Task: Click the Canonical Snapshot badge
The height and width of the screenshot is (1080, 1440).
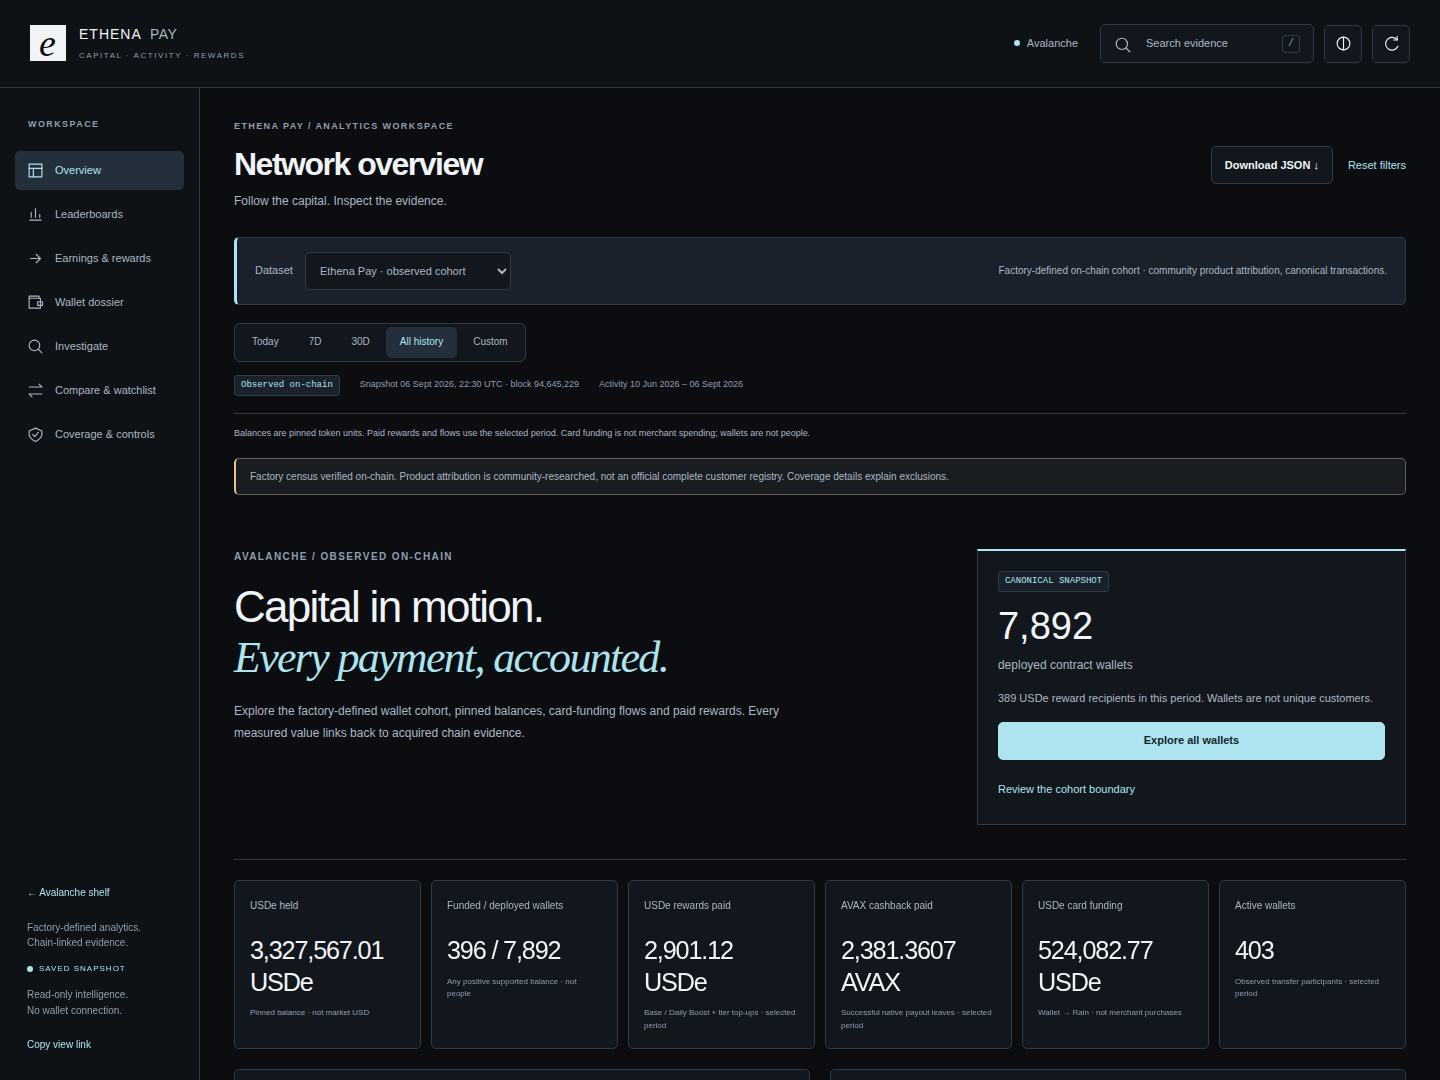Action: click(x=1053, y=581)
